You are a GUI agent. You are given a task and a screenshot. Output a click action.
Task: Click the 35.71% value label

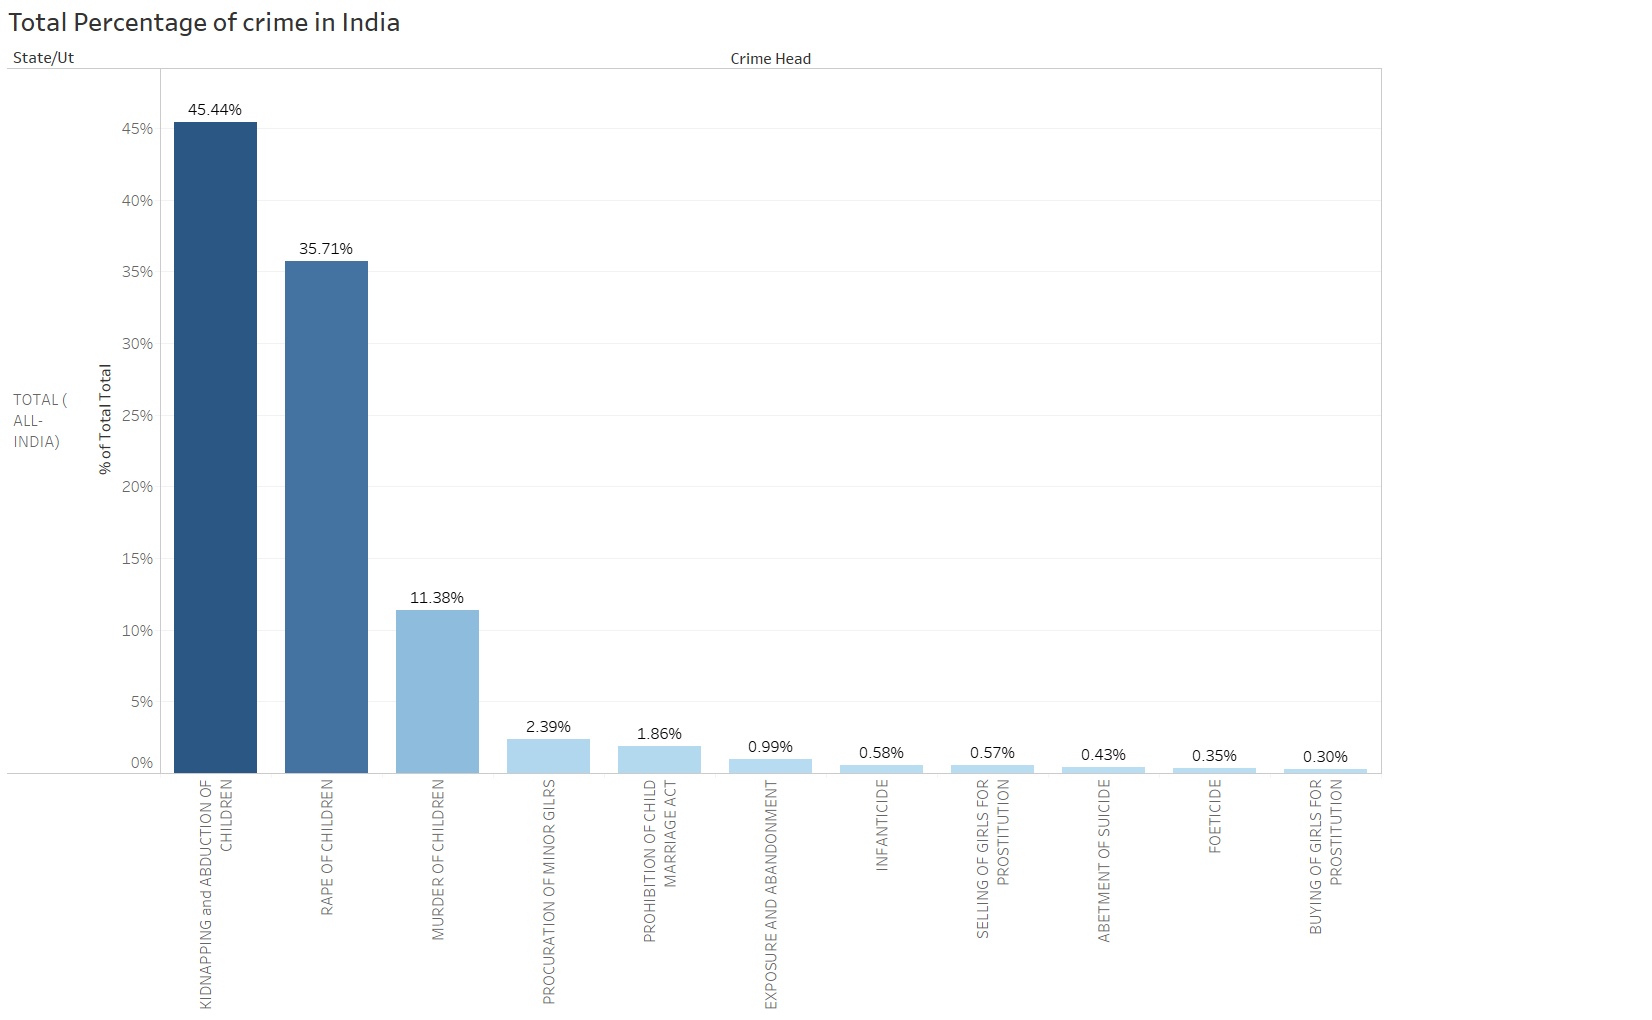pyautogui.click(x=326, y=249)
